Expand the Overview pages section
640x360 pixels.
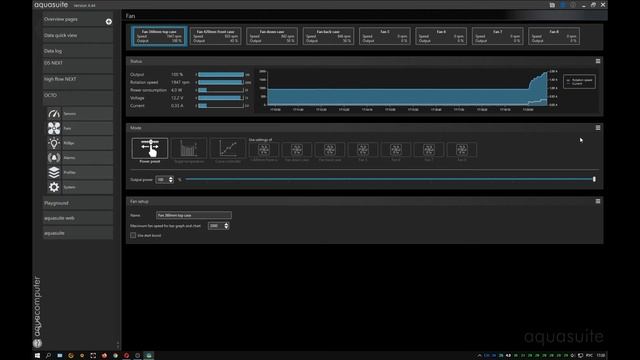[78, 20]
